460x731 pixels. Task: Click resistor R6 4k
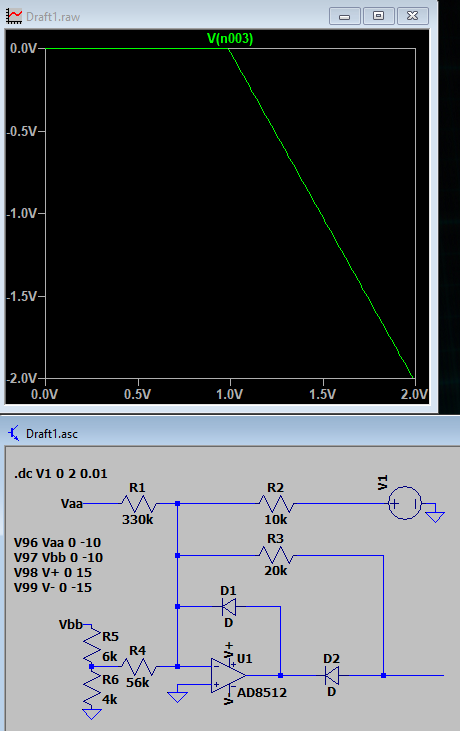92,688
